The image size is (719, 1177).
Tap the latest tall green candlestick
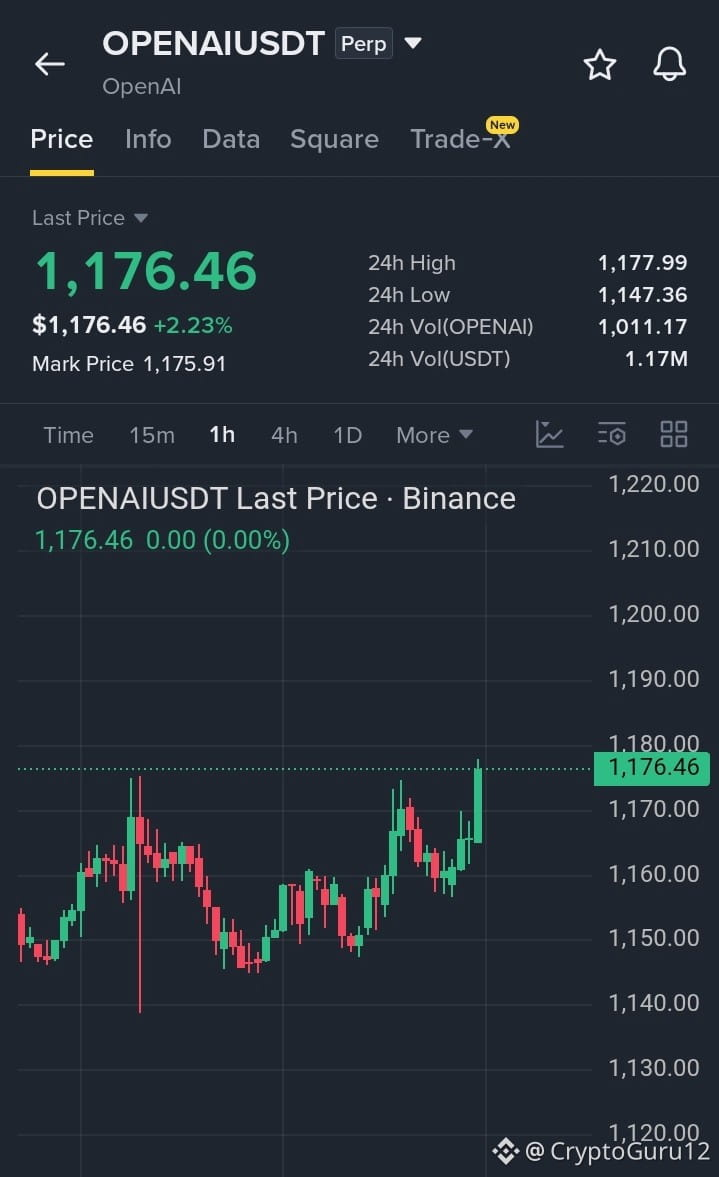point(478,803)
